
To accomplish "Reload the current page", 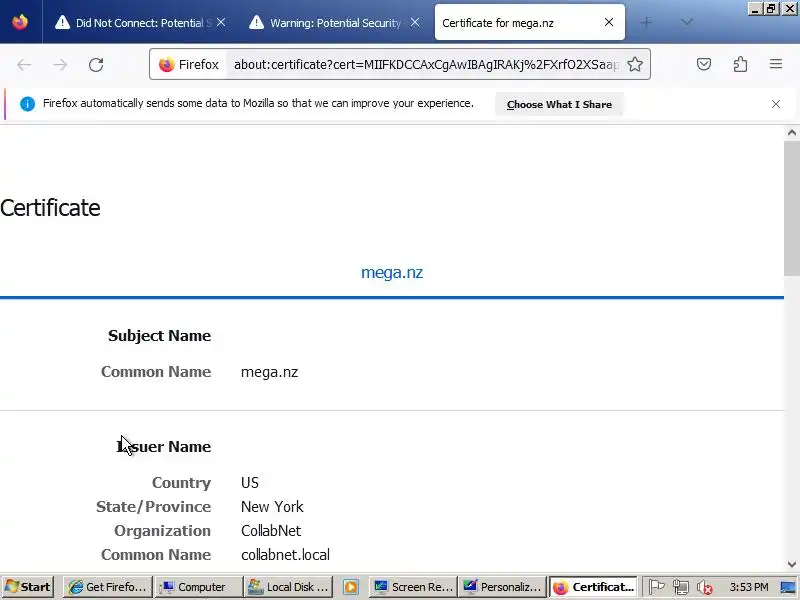I will click(x=96, y=65).
